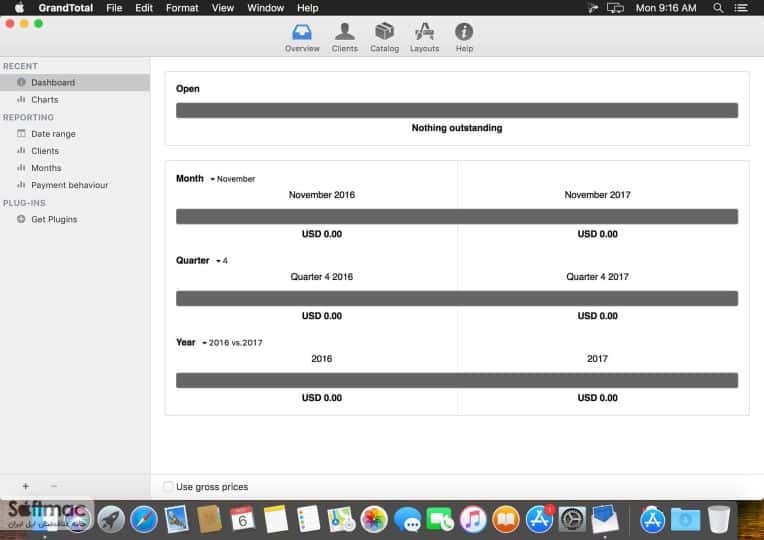This screenshot has width=764, height=540.
Task: Open Photos in the Dock
Action: (x=374, y=520)
